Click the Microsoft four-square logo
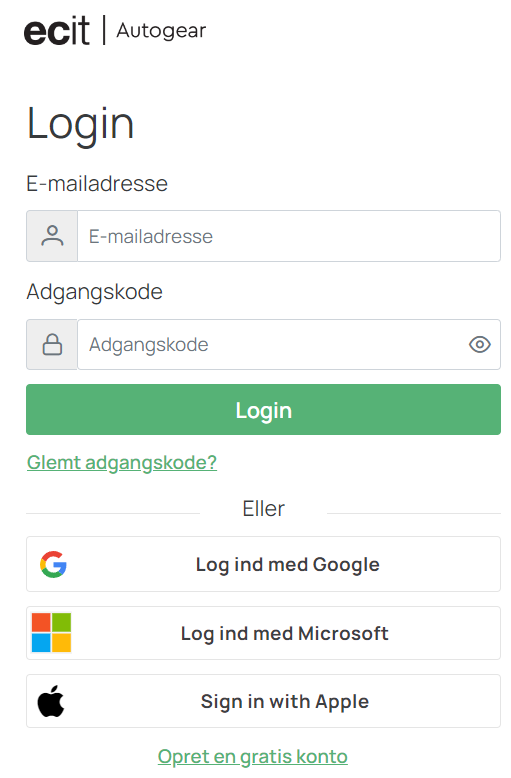Viewport: 511px width, 778px height. click(52, 633)
